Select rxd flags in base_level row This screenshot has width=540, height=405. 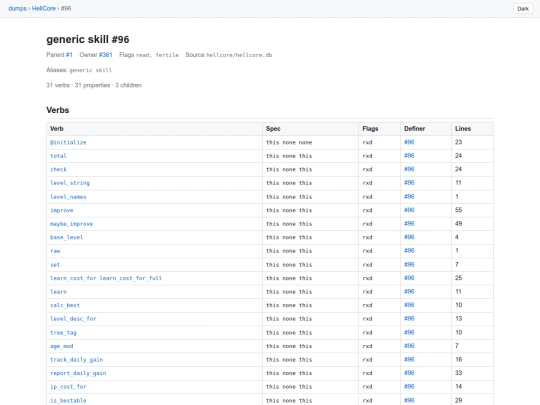pyautogui.click(x=367, y=237)
